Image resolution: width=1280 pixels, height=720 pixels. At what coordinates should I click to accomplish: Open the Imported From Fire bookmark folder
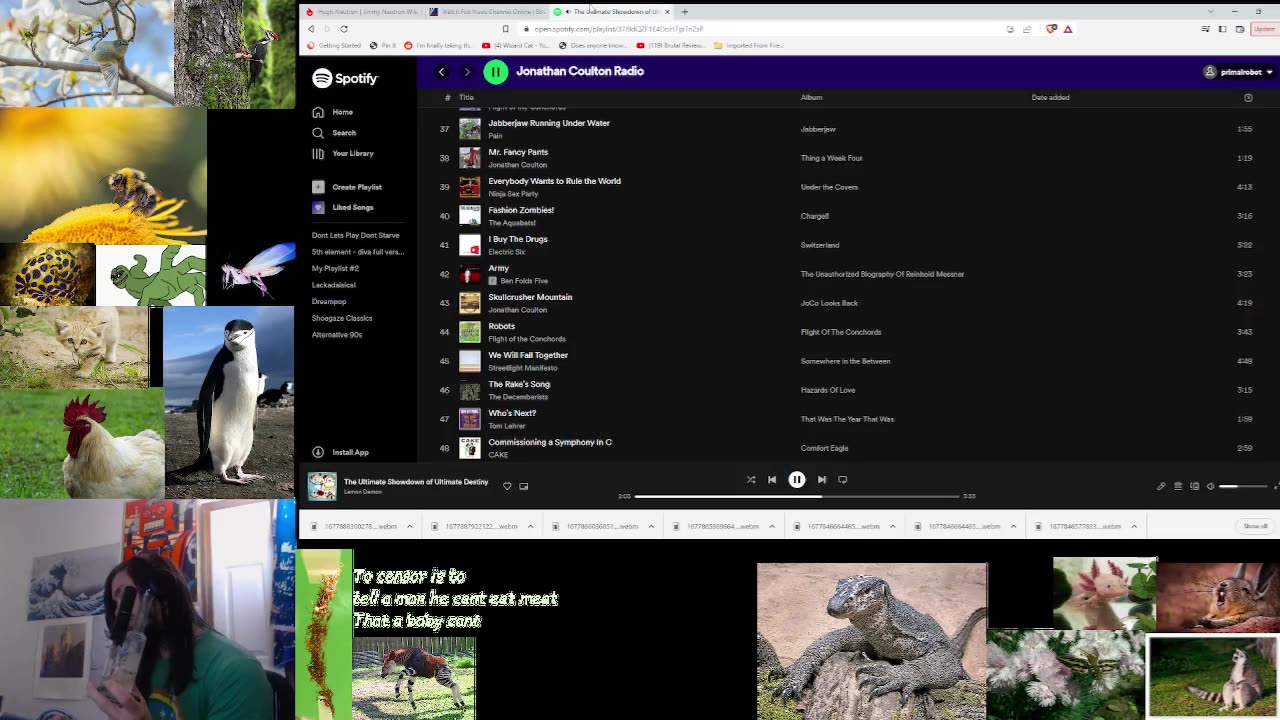click(x=749, y=45)
